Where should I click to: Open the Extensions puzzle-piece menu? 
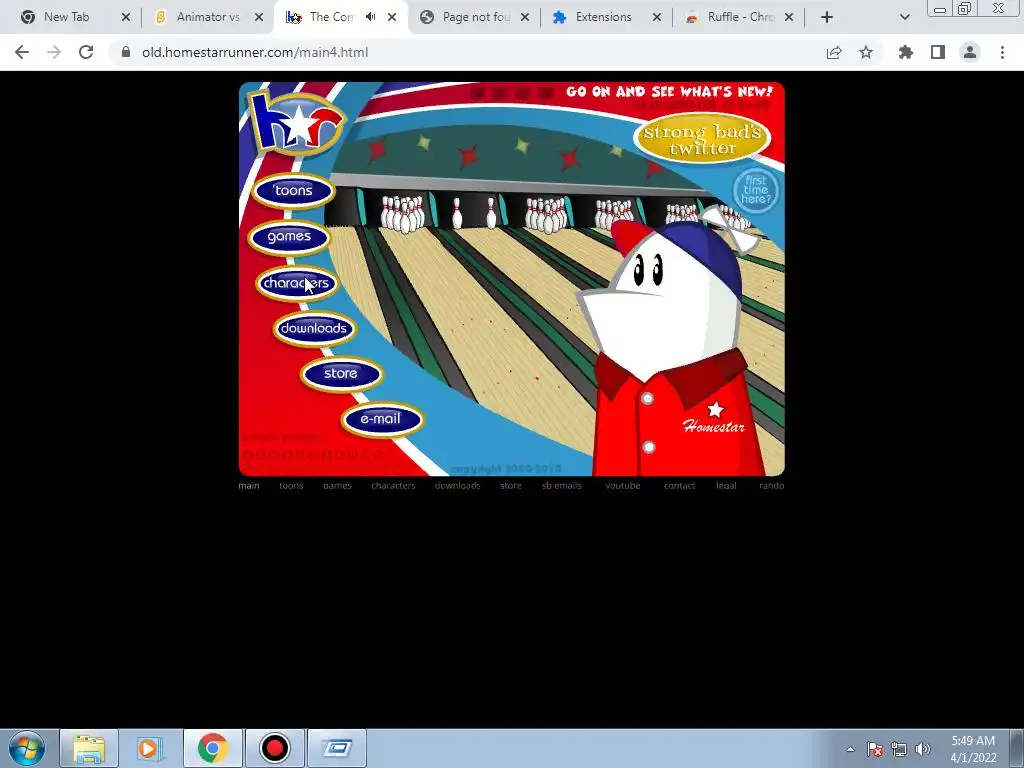pos(906,52)
